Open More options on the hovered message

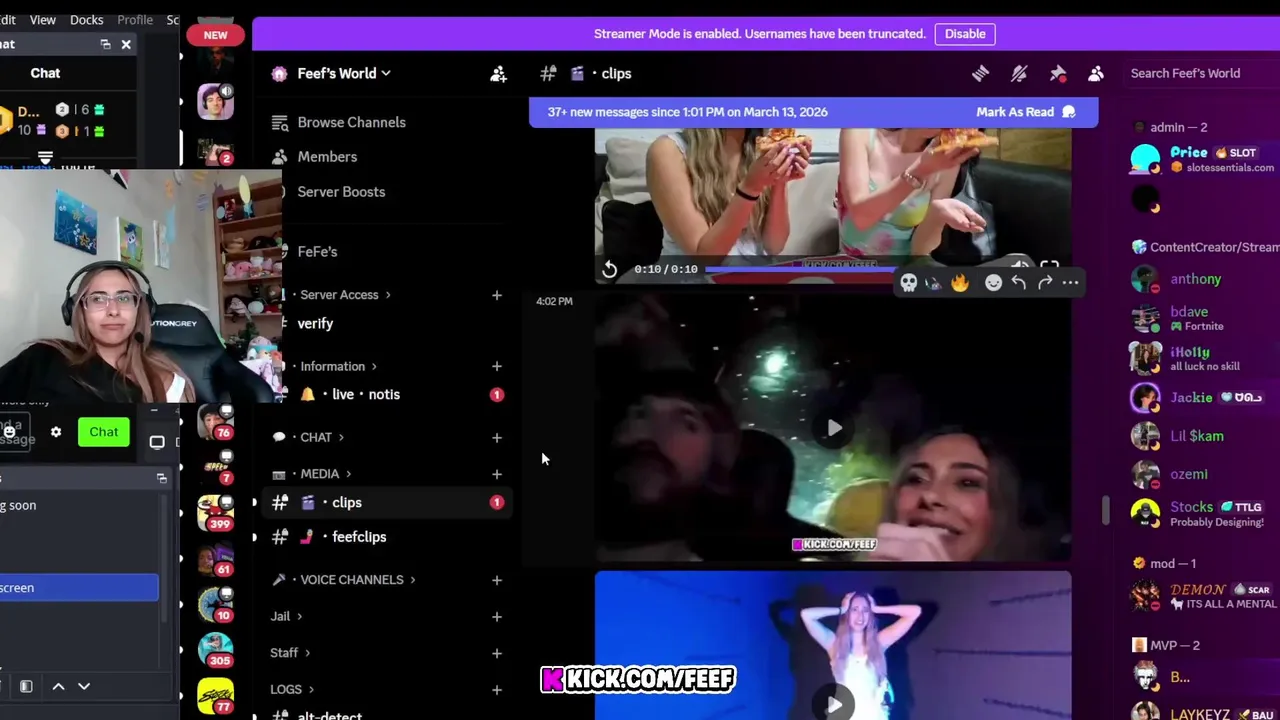pos(1070,283)
